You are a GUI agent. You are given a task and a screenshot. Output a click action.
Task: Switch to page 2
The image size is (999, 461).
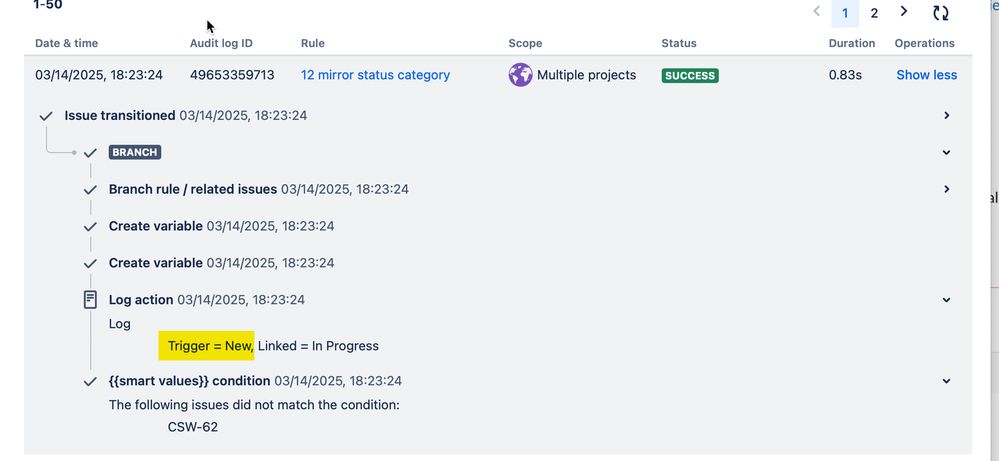[x=874, y=13]
